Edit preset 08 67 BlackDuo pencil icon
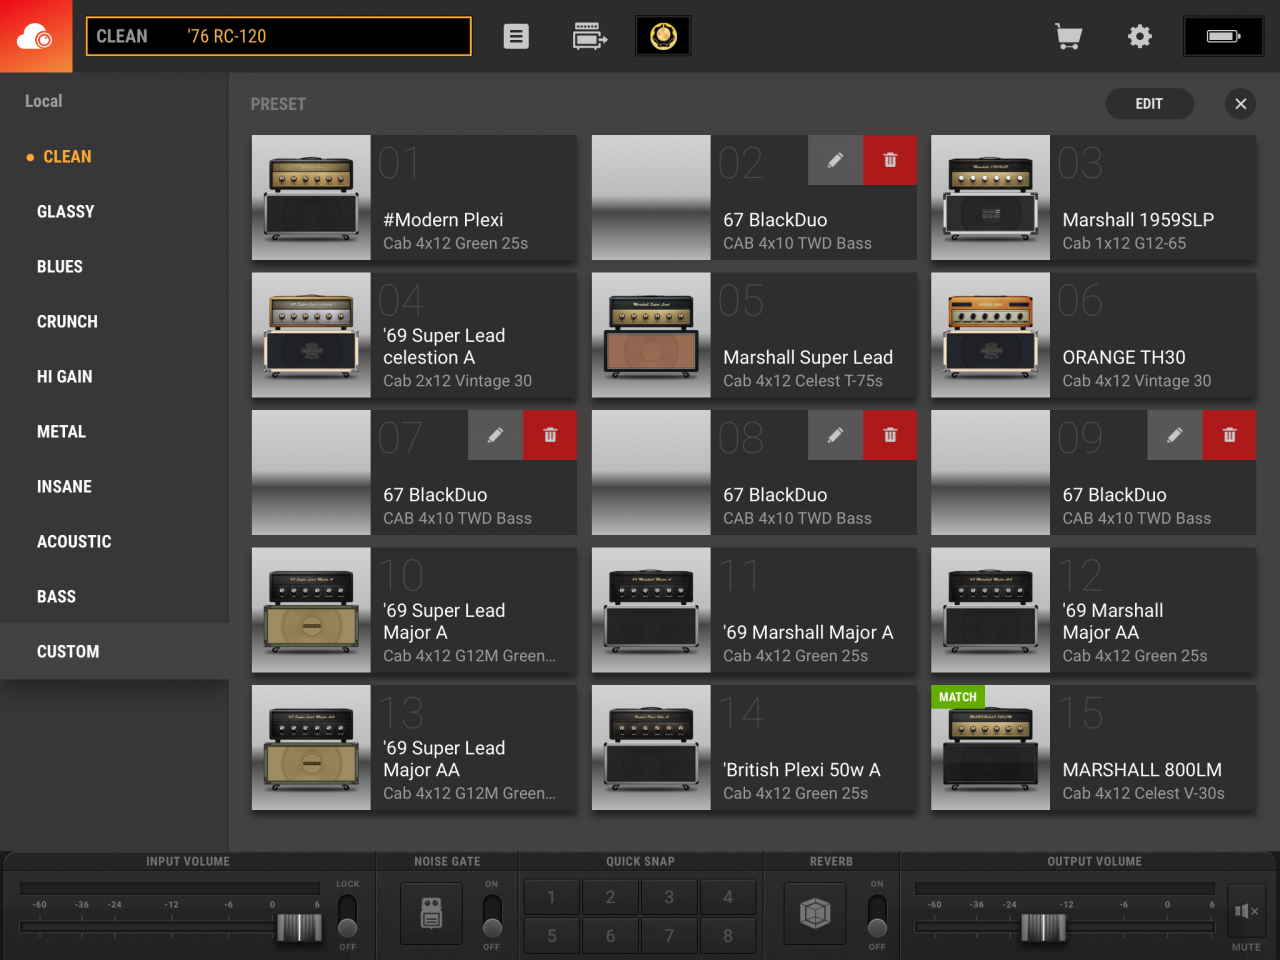This screenshot has height=960, width=1280. pos(835,435)
